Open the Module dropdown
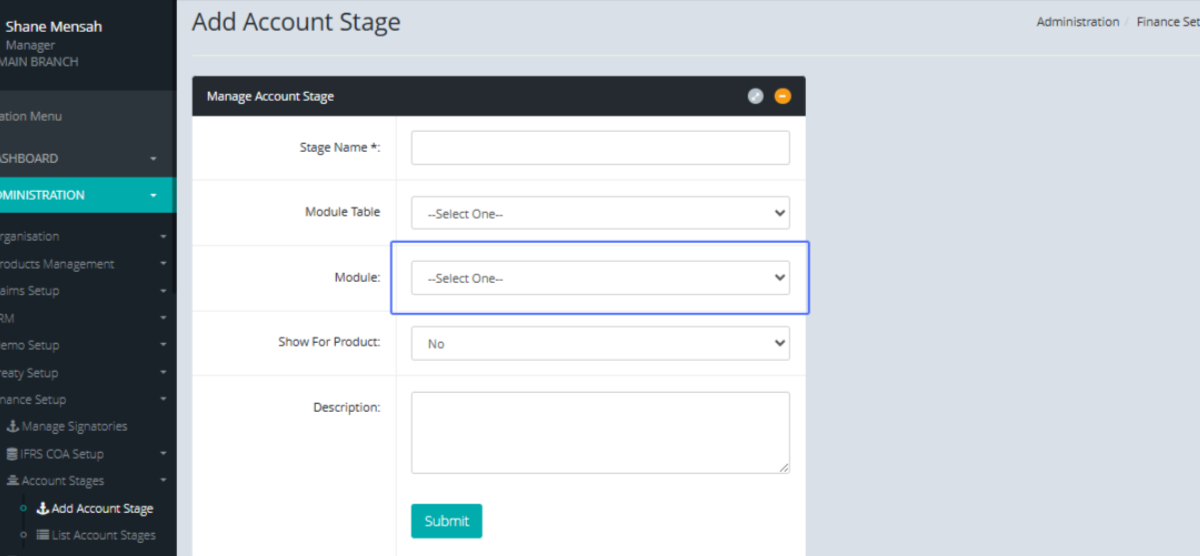The height and width of the screenshot is (556, 1200). (600, 278)
